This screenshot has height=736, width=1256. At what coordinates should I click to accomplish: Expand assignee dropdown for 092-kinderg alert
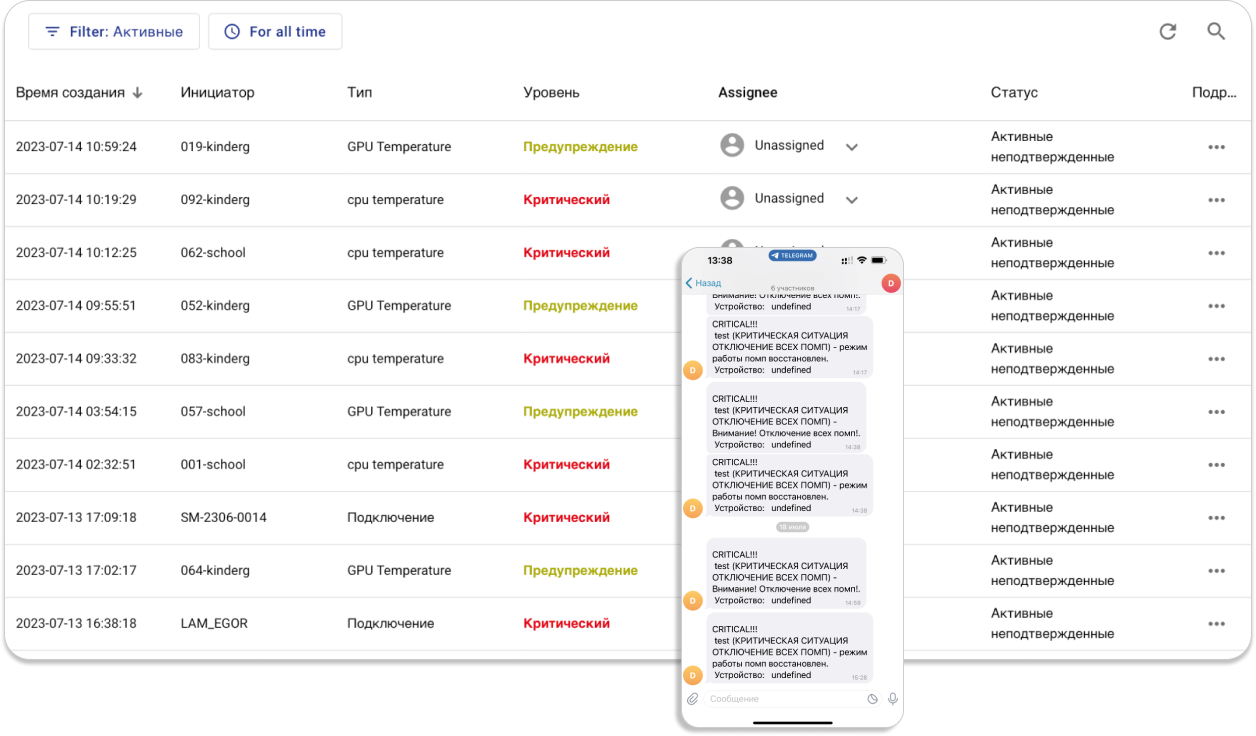point(852,200)
